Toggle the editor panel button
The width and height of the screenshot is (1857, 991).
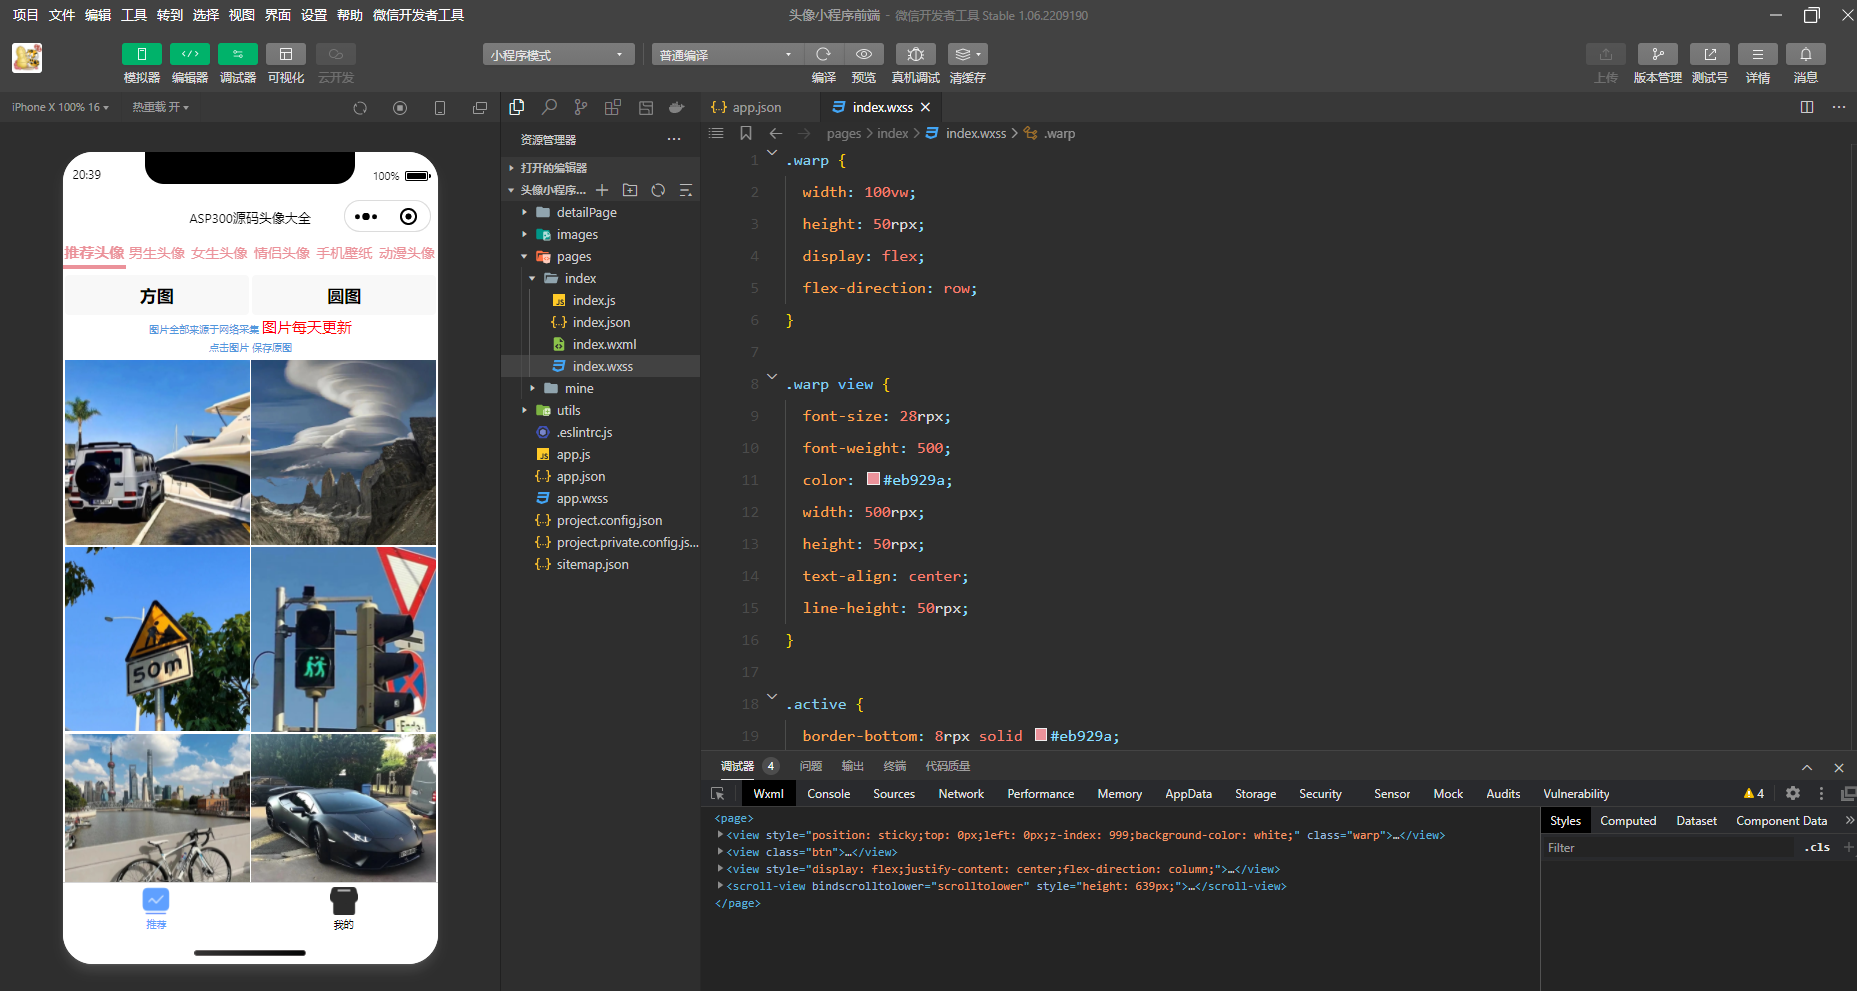(189, 54)
